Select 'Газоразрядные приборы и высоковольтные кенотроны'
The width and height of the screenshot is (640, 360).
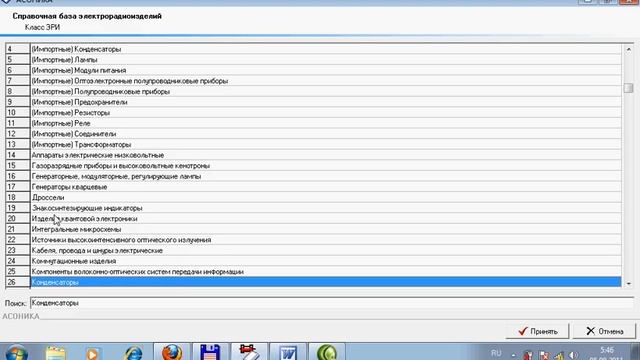tap(326, 166)
